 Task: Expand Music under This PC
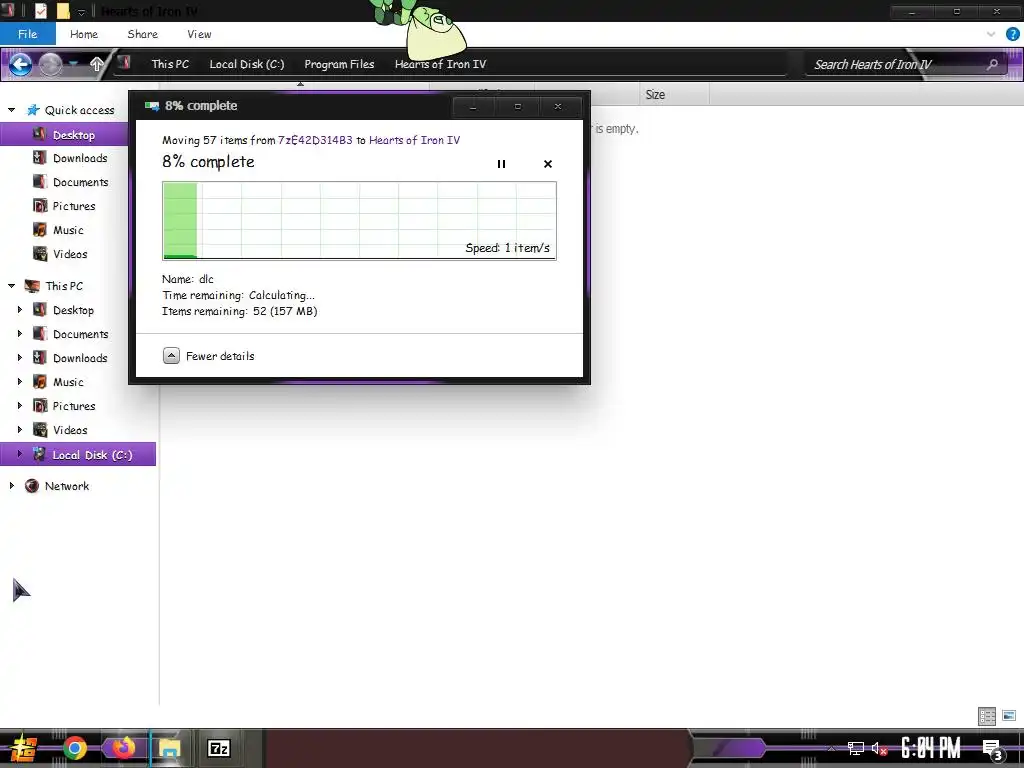click(20, 381)
